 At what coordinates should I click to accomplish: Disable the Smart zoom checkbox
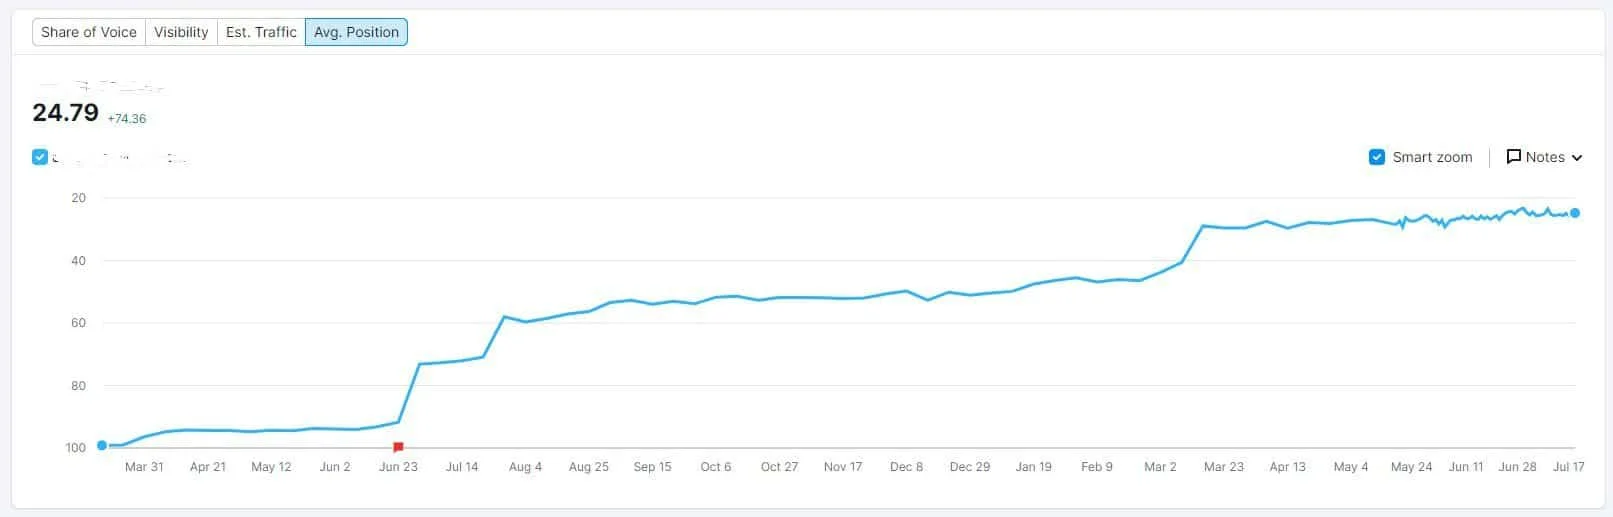click(1377, 157)
